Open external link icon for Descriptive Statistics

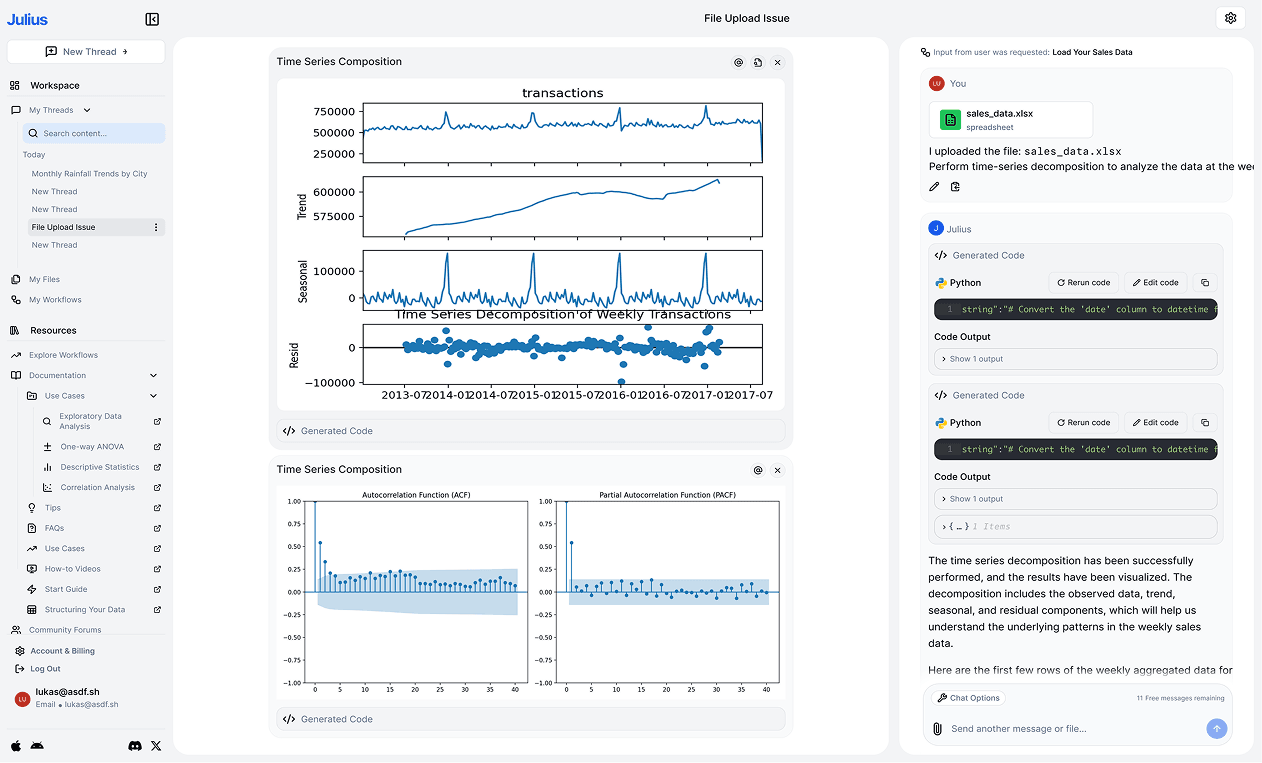click(x=157, y=467)
